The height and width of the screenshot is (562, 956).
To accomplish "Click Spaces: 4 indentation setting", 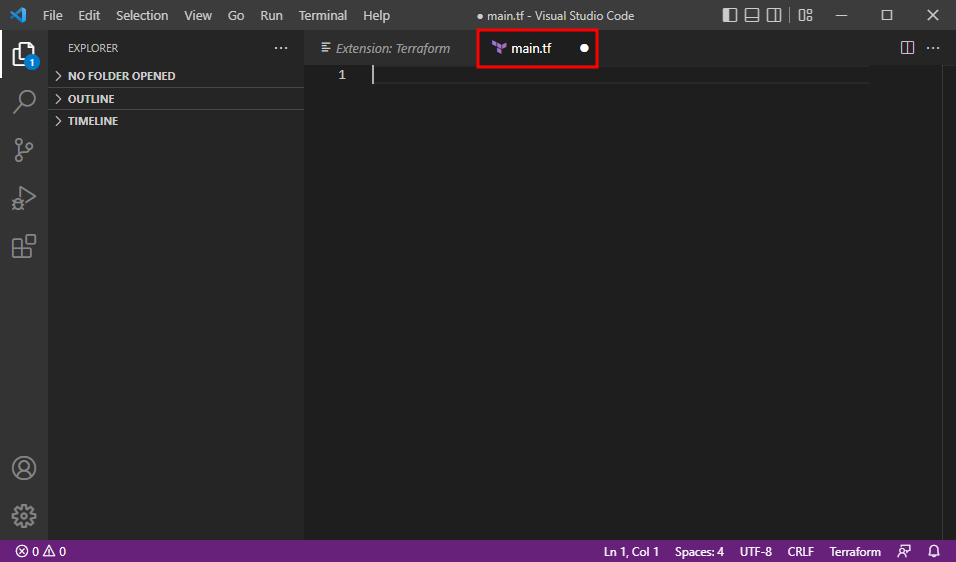I will click(x=699, y=552).
